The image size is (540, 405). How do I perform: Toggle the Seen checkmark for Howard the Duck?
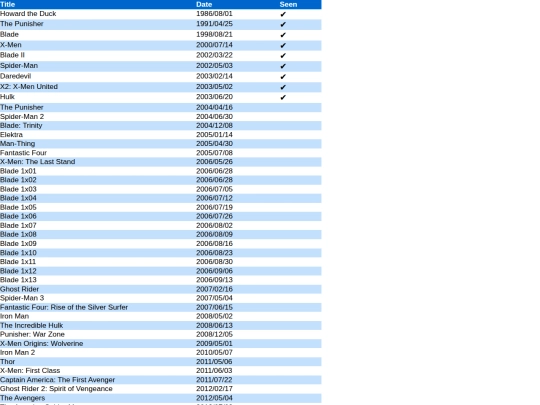click(x=283, y=14)
